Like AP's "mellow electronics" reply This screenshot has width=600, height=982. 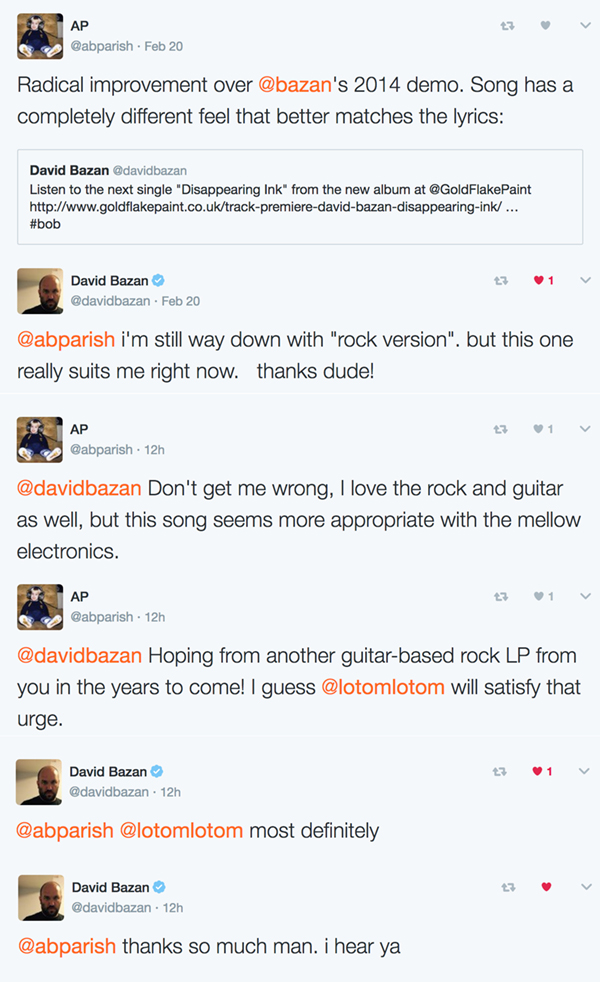click(x=539, y=429)
